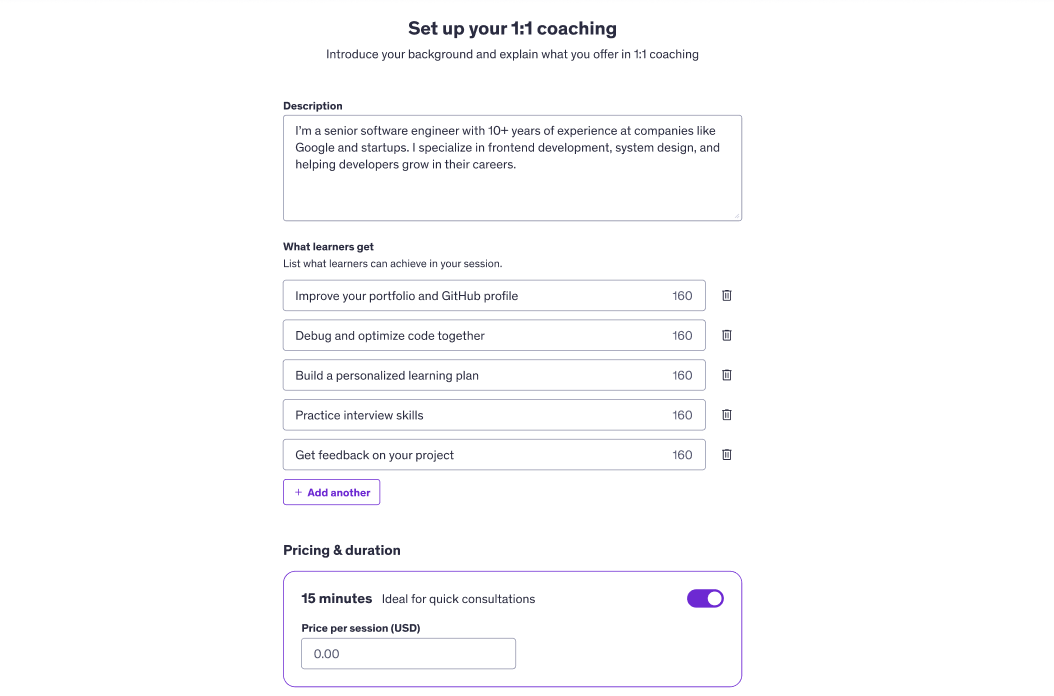Viewport: 1054px width, 696px height.
Task: Remove "Practice interview skills" using trash icon
Action: click(726, 415)
